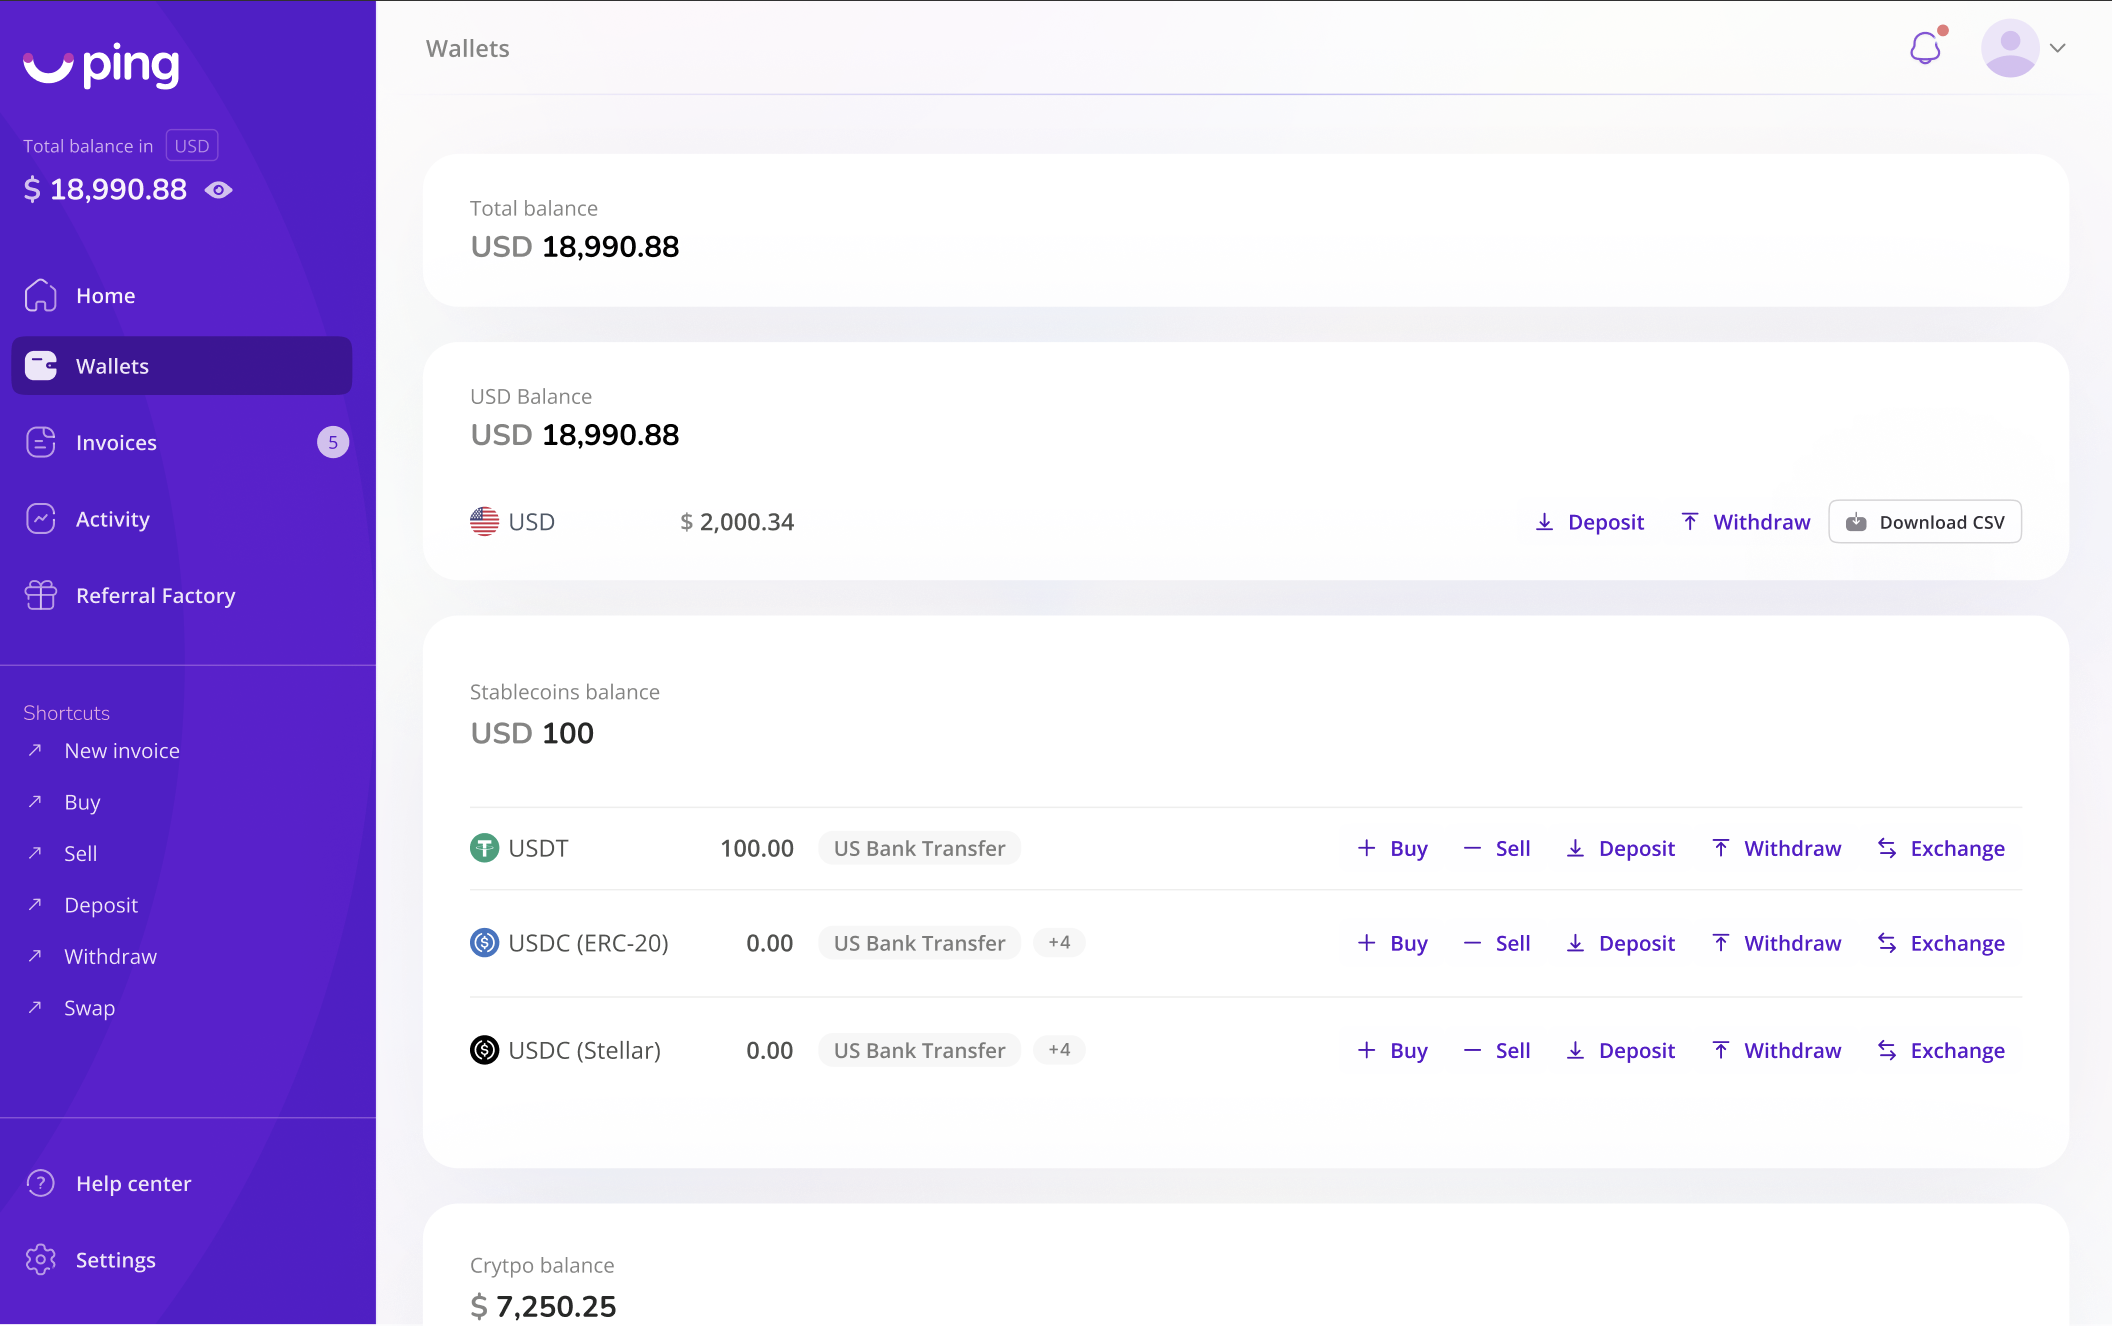Image resolution: width=2112 pixels, height=1326 pixels.
Task: Click the user avatar picture
Action: click(2009, 48)
